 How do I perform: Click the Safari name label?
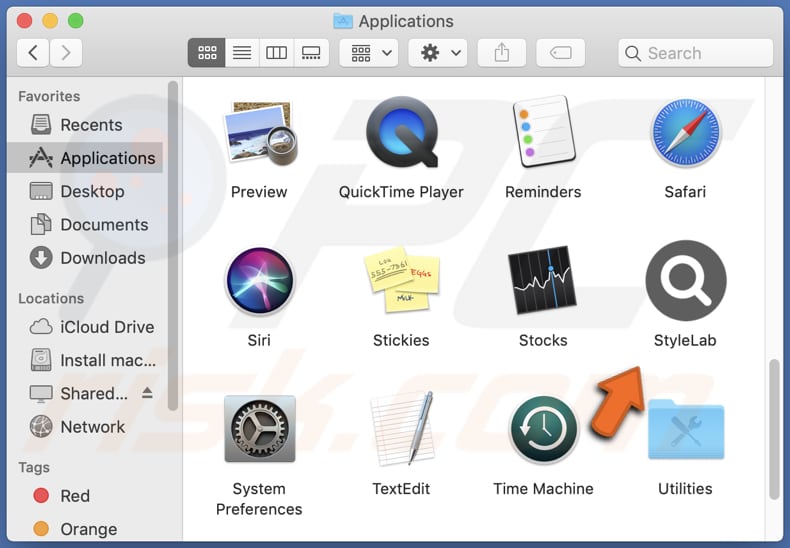click(x=685, y=192)
